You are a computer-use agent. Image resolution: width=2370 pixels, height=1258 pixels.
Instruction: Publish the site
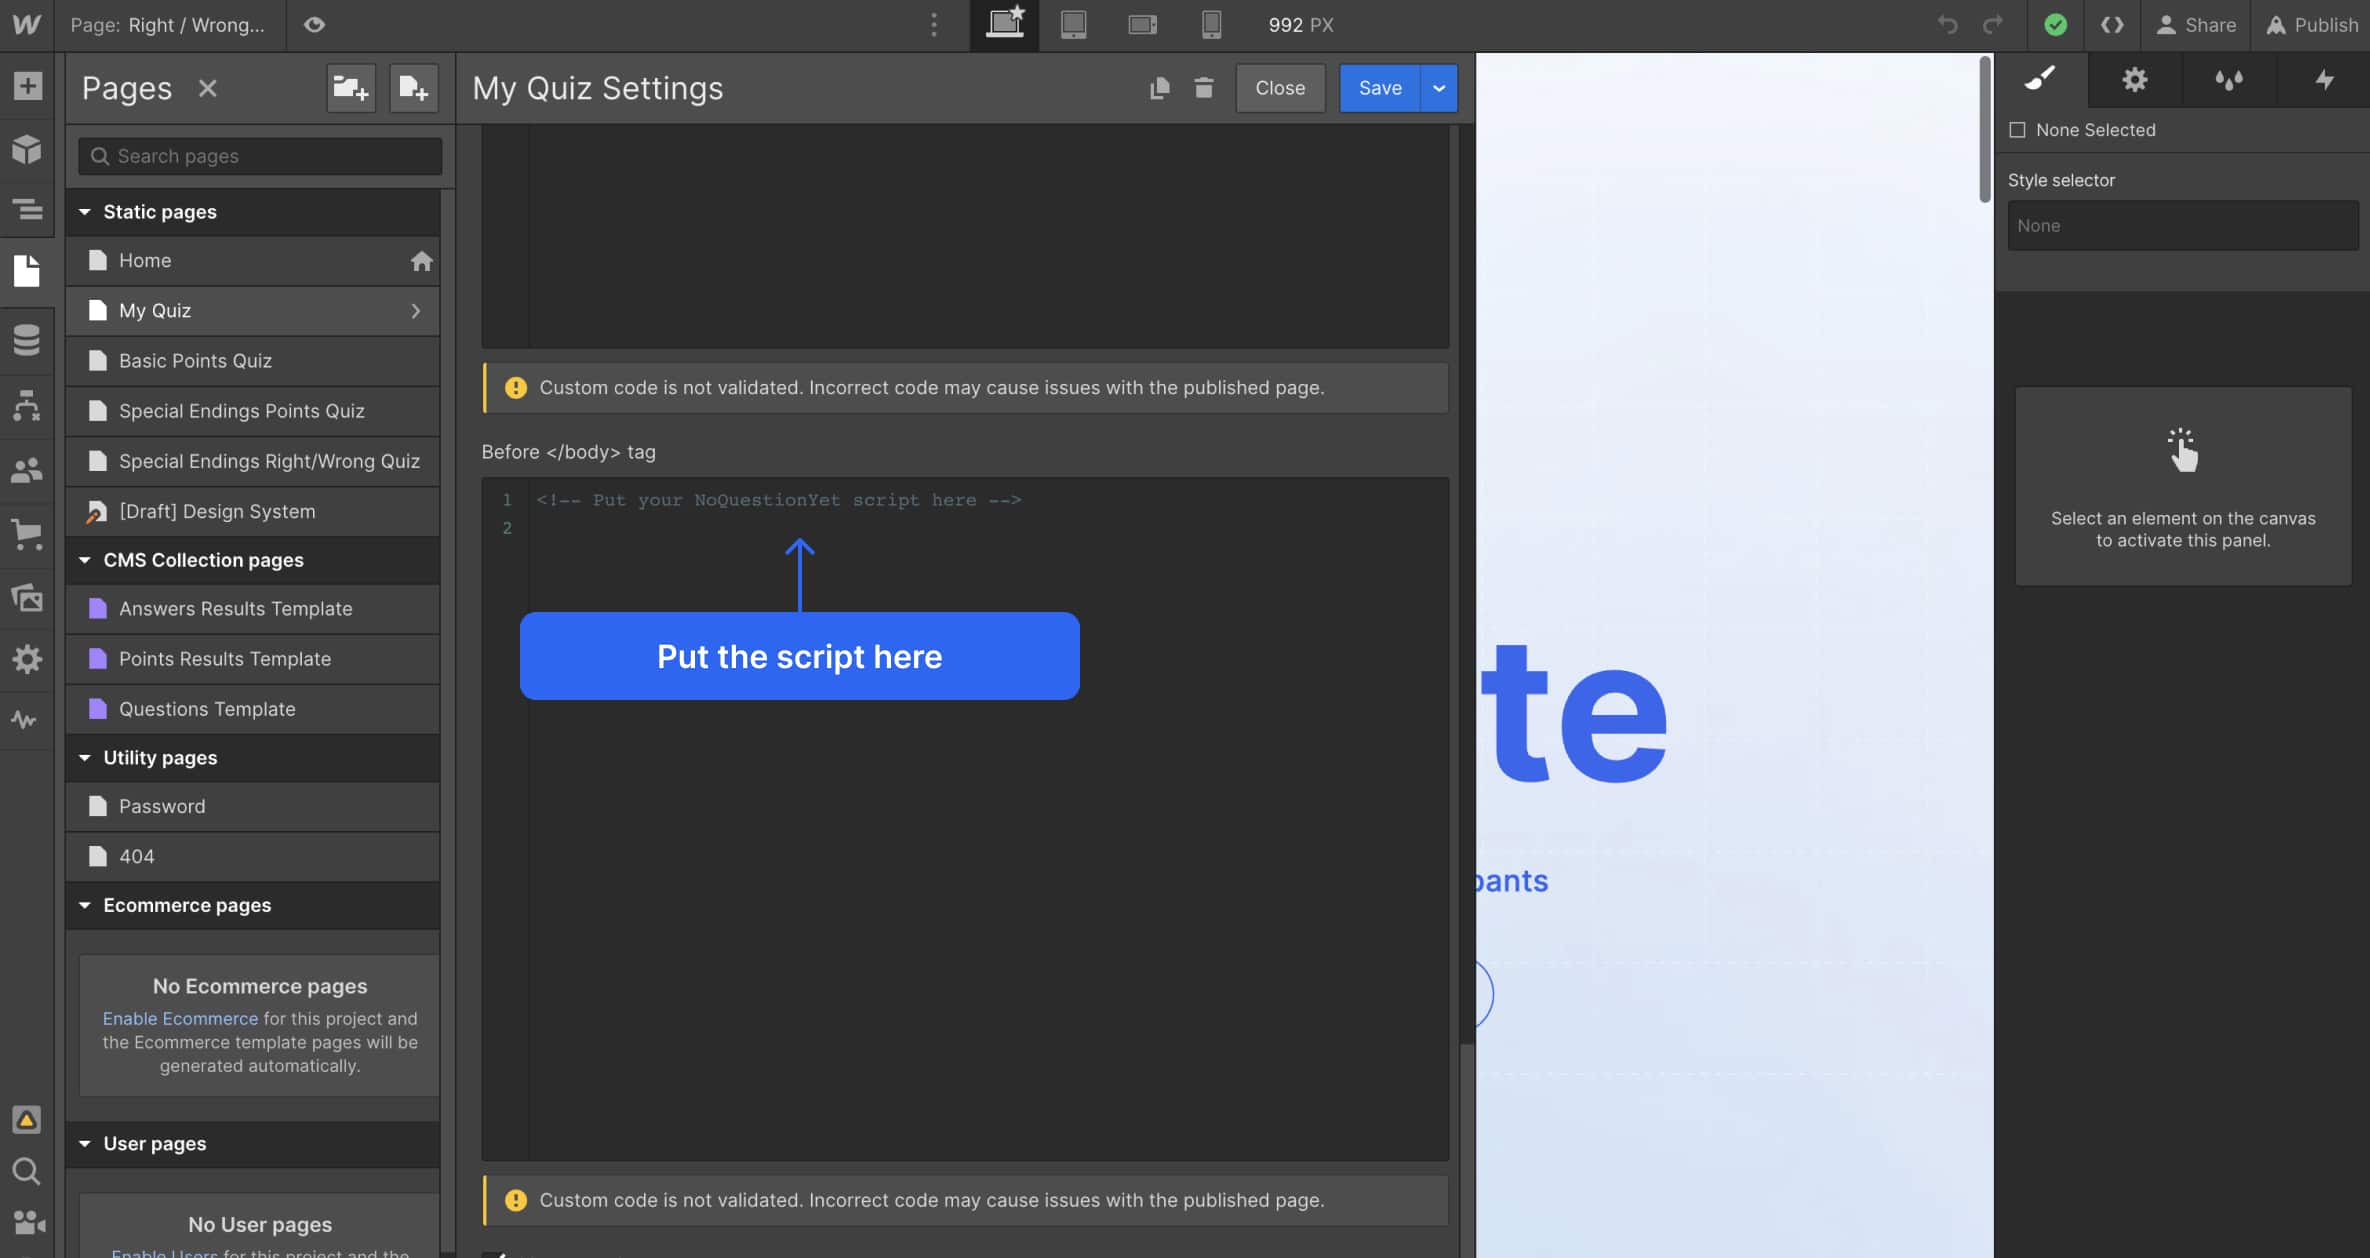[2312, 25]
